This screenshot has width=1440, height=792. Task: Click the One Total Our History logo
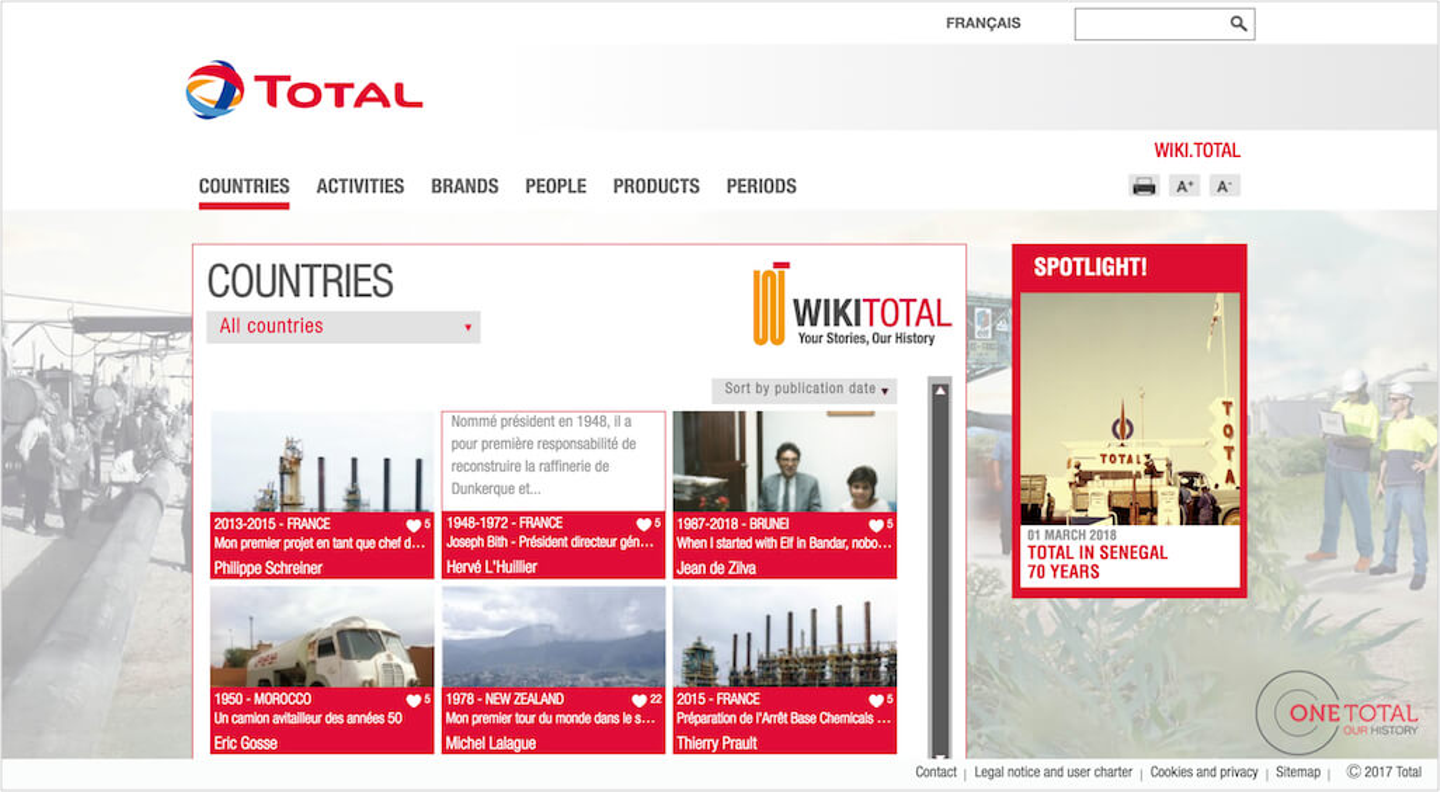(1337, 714)
